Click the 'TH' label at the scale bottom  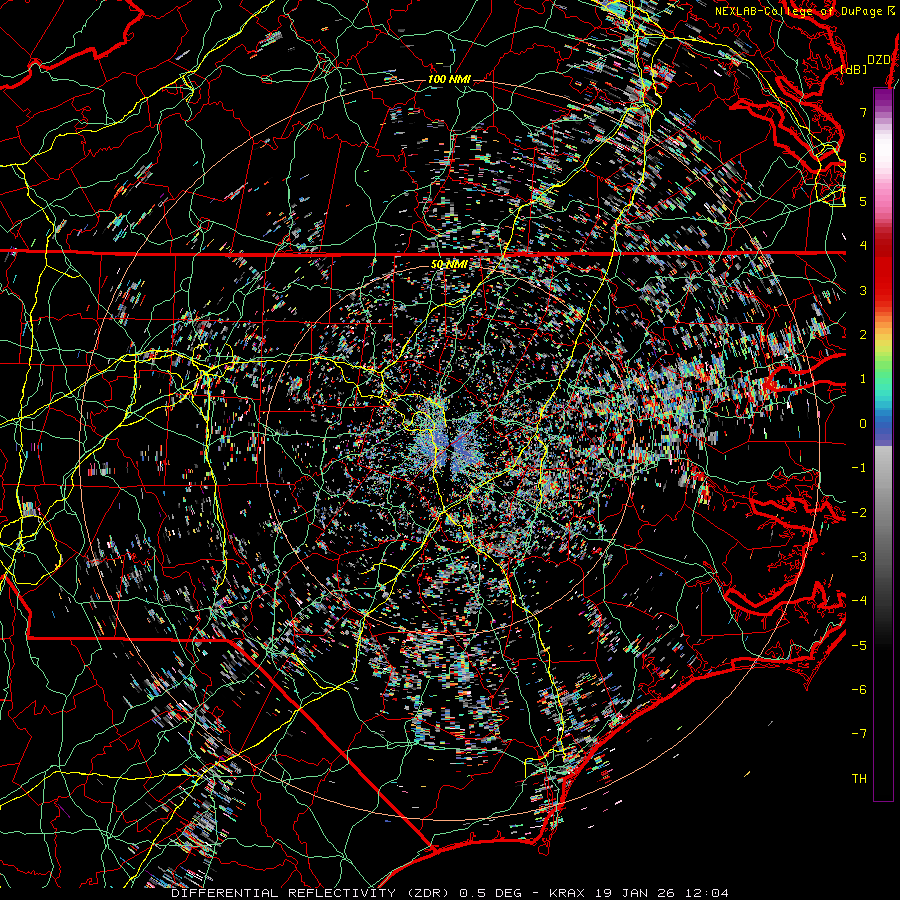pos(859,779)
